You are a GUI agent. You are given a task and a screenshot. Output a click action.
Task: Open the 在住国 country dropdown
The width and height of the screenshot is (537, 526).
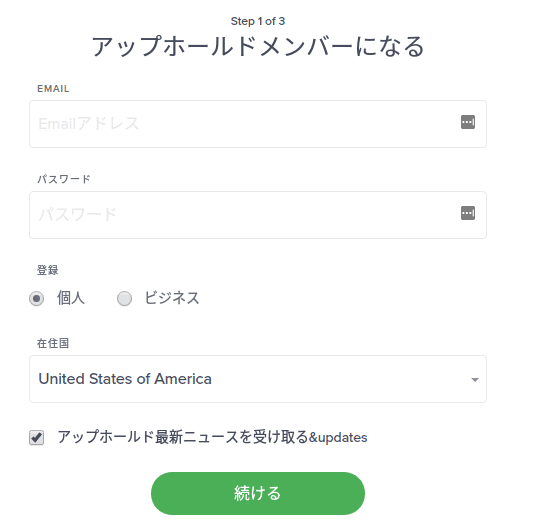(258, 379)
